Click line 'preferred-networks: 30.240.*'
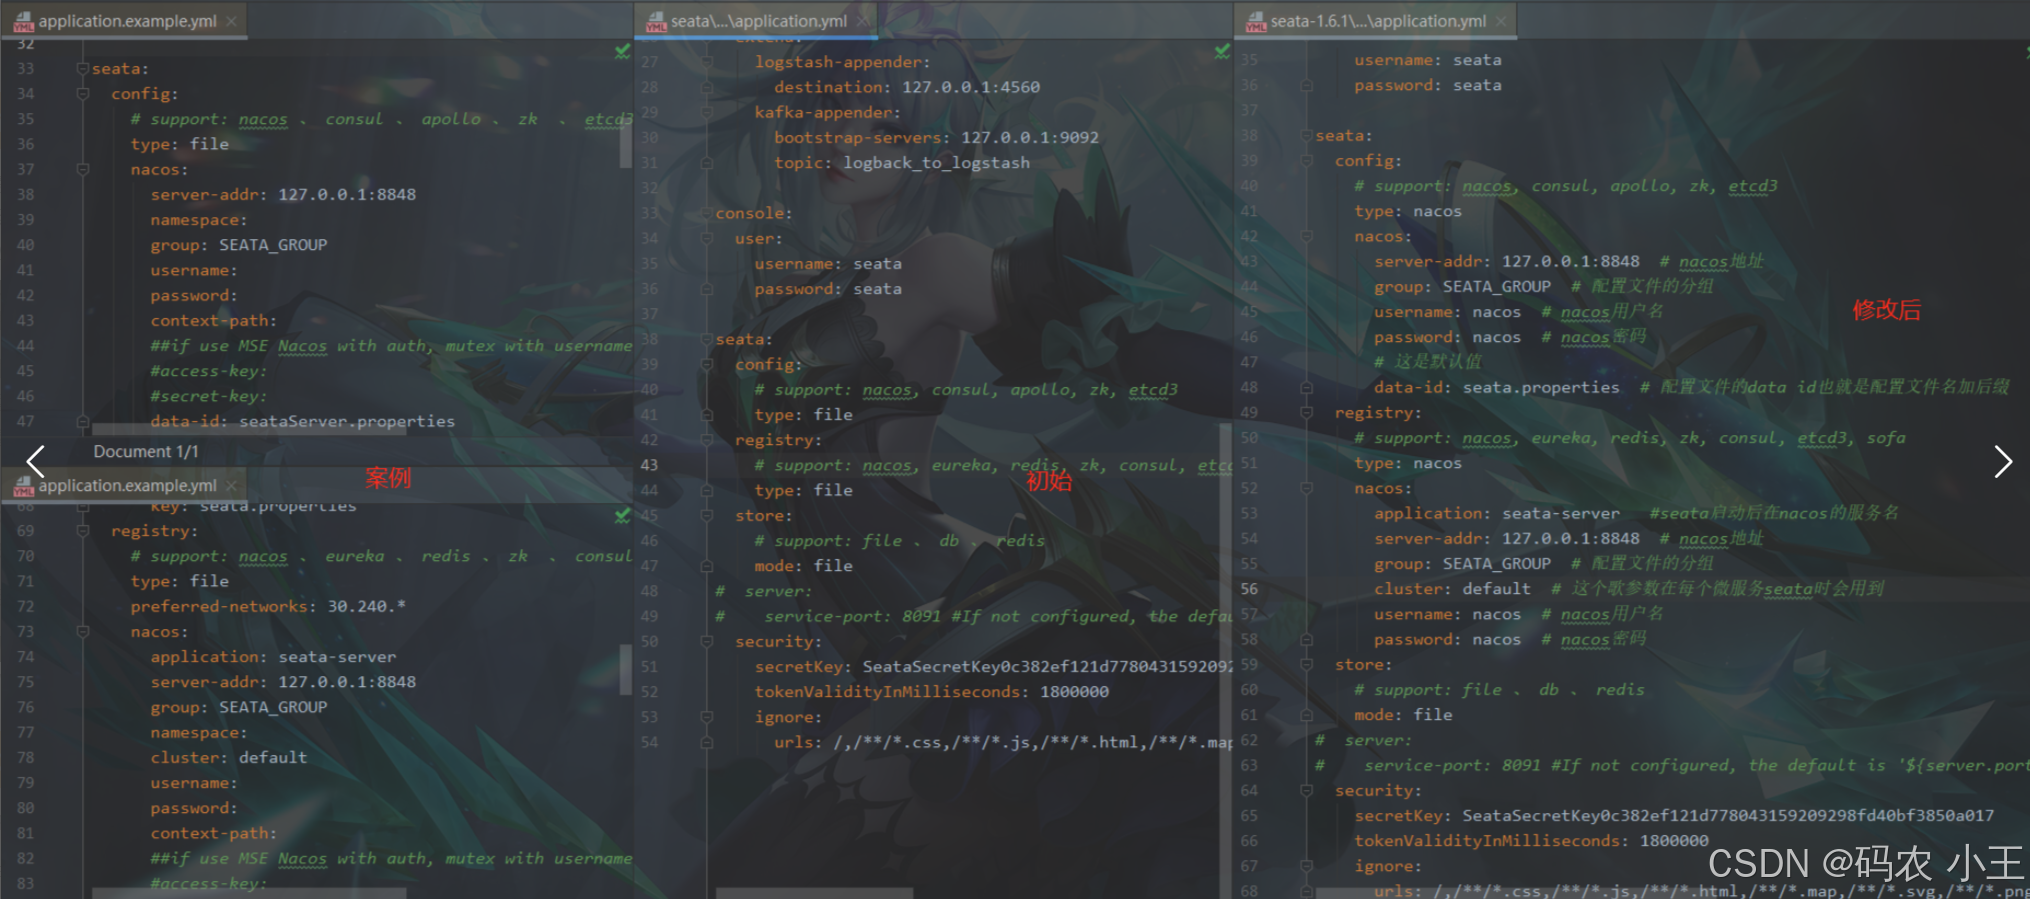The image size is (2030, 899). click(x=268, y=607)
